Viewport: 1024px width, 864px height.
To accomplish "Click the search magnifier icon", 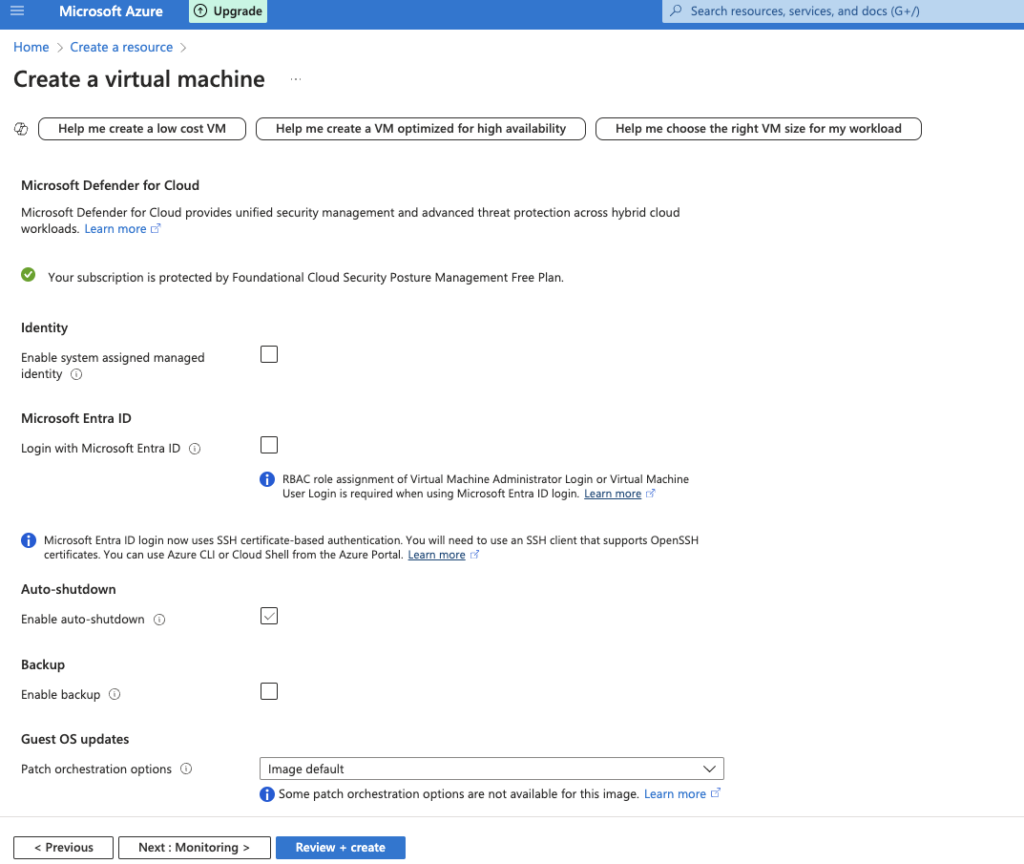I will 676,11.
